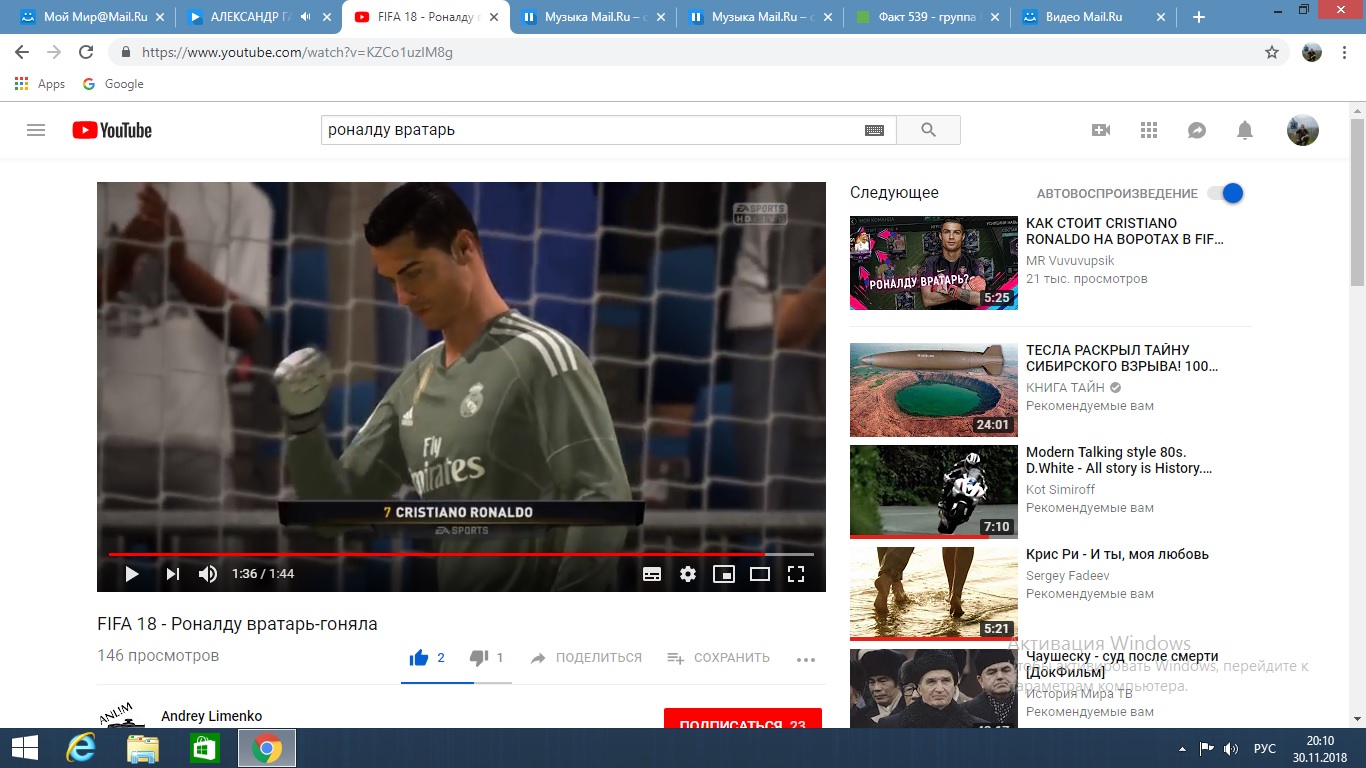Show hidden system tray icons
Viewport: 1366px width, 768px height.
point(1182,748)
